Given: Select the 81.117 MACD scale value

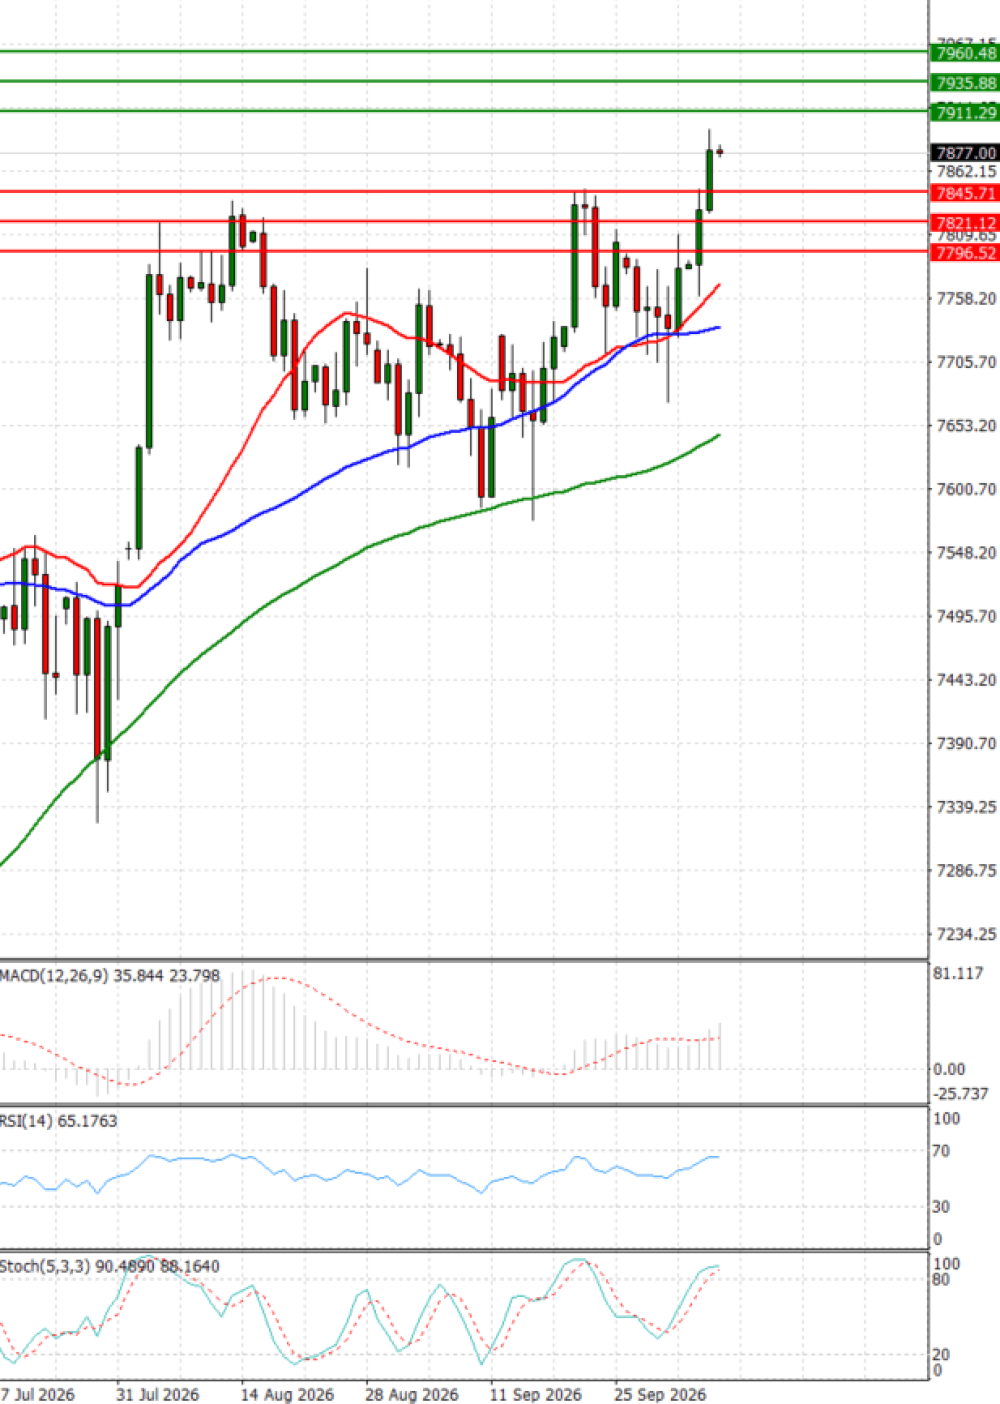Looking at the screenshot, I should point(958,973).
